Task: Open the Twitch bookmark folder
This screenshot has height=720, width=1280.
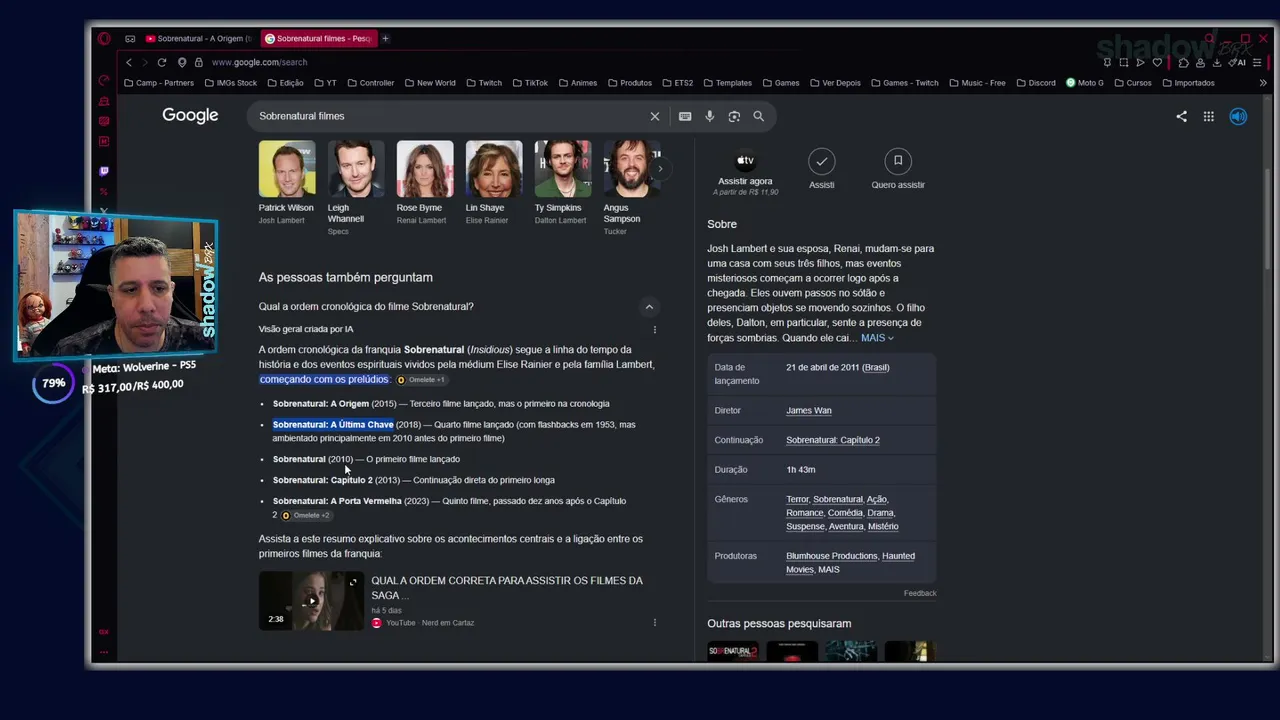Action: 484,83
